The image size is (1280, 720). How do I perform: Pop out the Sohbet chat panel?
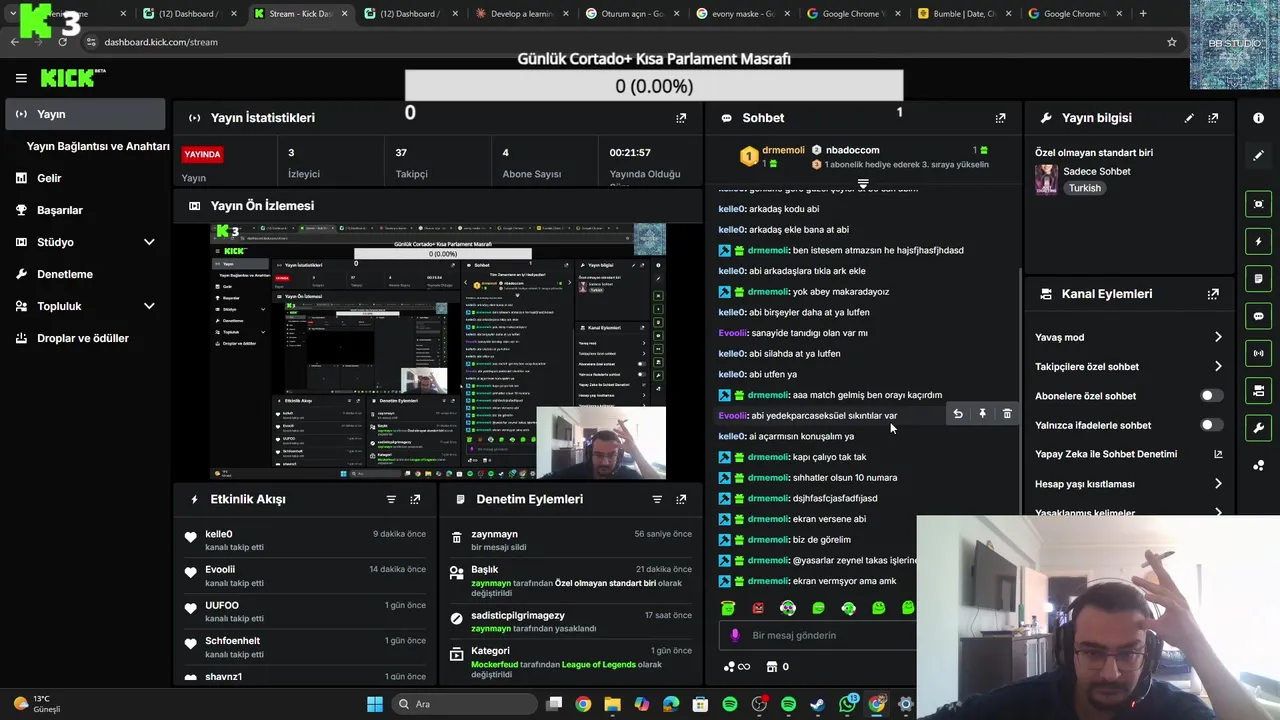pyautogui.click(x=1000, y=118)
